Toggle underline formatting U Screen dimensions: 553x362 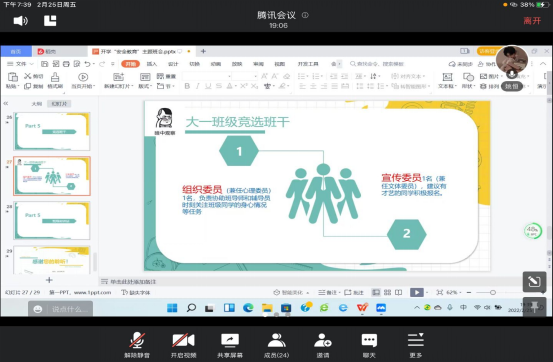[208, 86]
